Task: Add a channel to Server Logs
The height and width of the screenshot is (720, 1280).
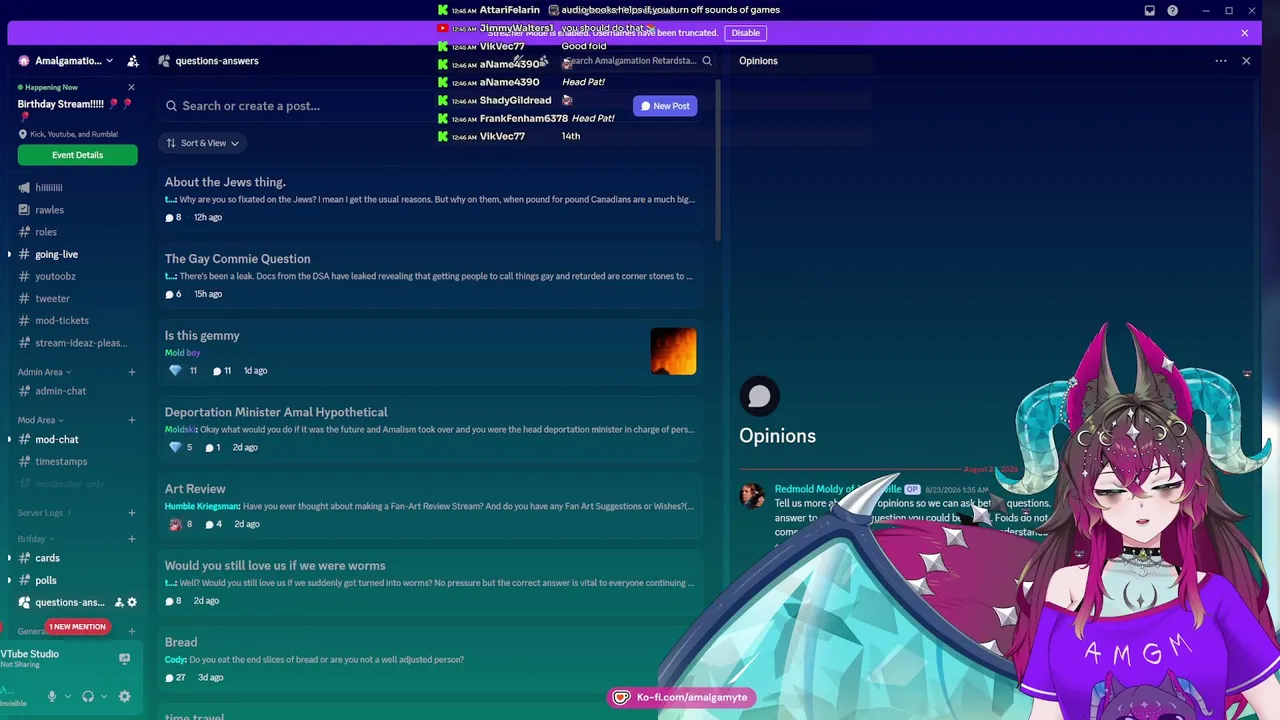Action: pyautogui.click(x=132, y=513)
